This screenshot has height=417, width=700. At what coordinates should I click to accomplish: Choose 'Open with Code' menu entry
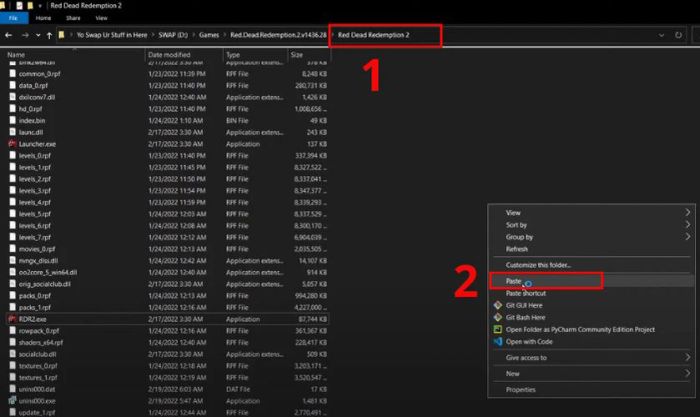529,342
